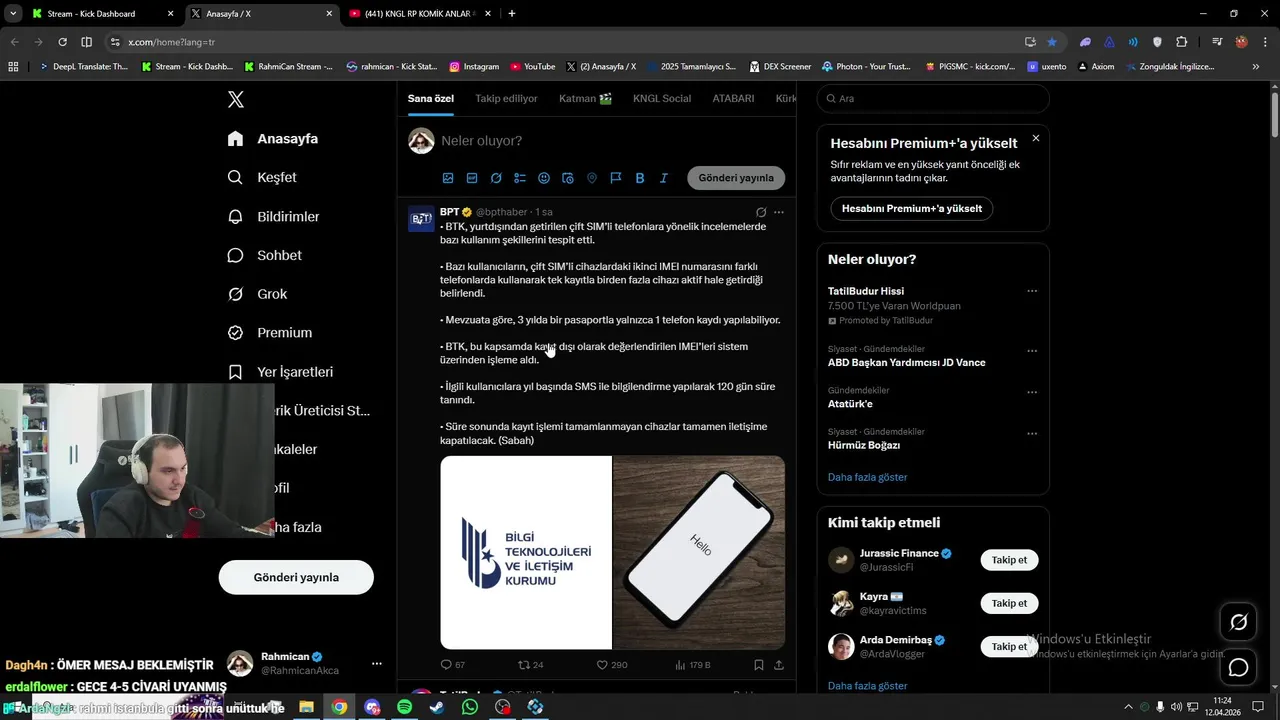Image resolution: width=1280 pixels, height=720 pixels.
Task: Add media image to the post
Action: (448, 178)
